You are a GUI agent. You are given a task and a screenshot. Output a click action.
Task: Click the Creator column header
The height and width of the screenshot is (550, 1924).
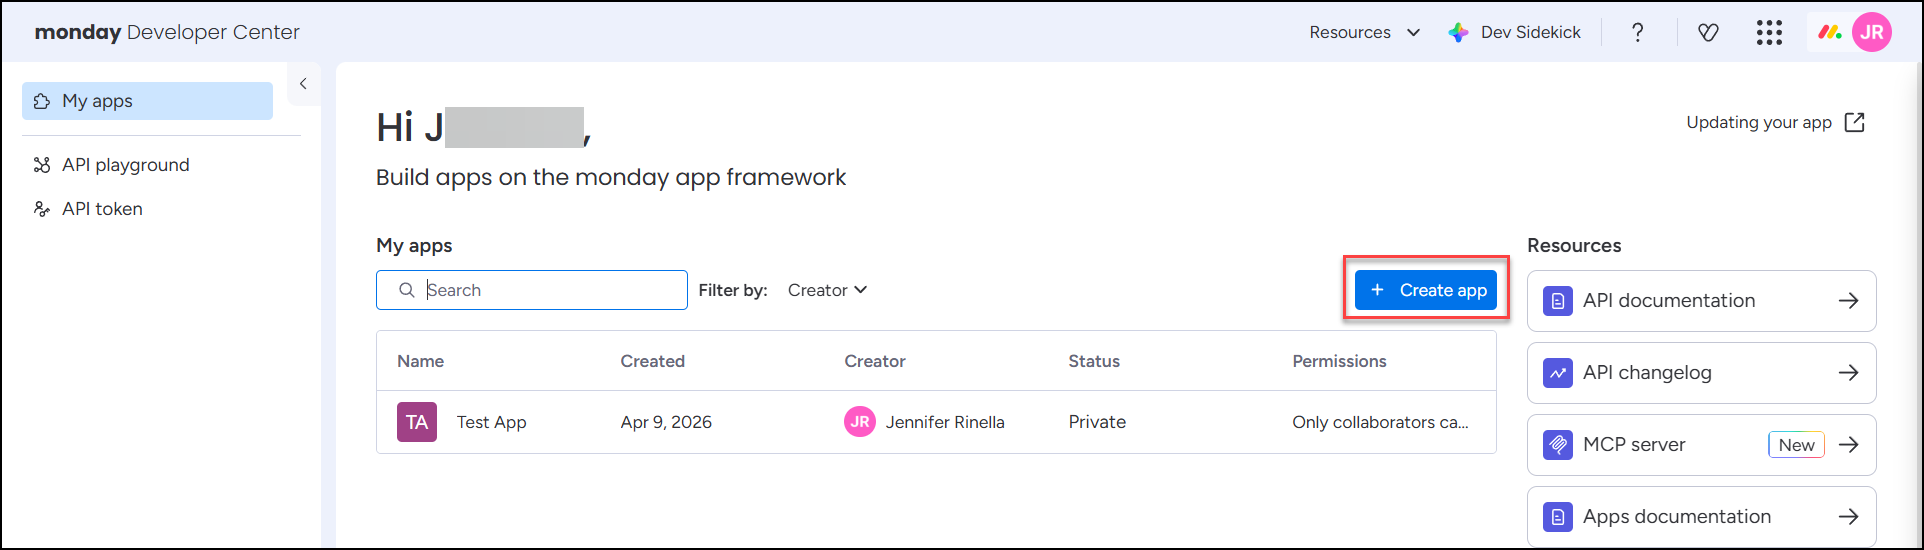point(875,361)
